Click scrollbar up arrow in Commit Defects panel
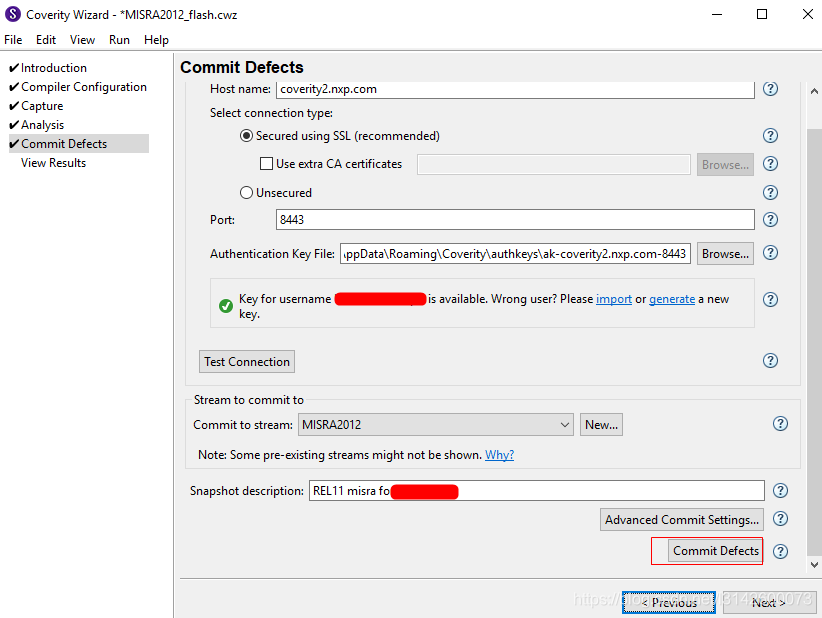 (x=814, y=91)
